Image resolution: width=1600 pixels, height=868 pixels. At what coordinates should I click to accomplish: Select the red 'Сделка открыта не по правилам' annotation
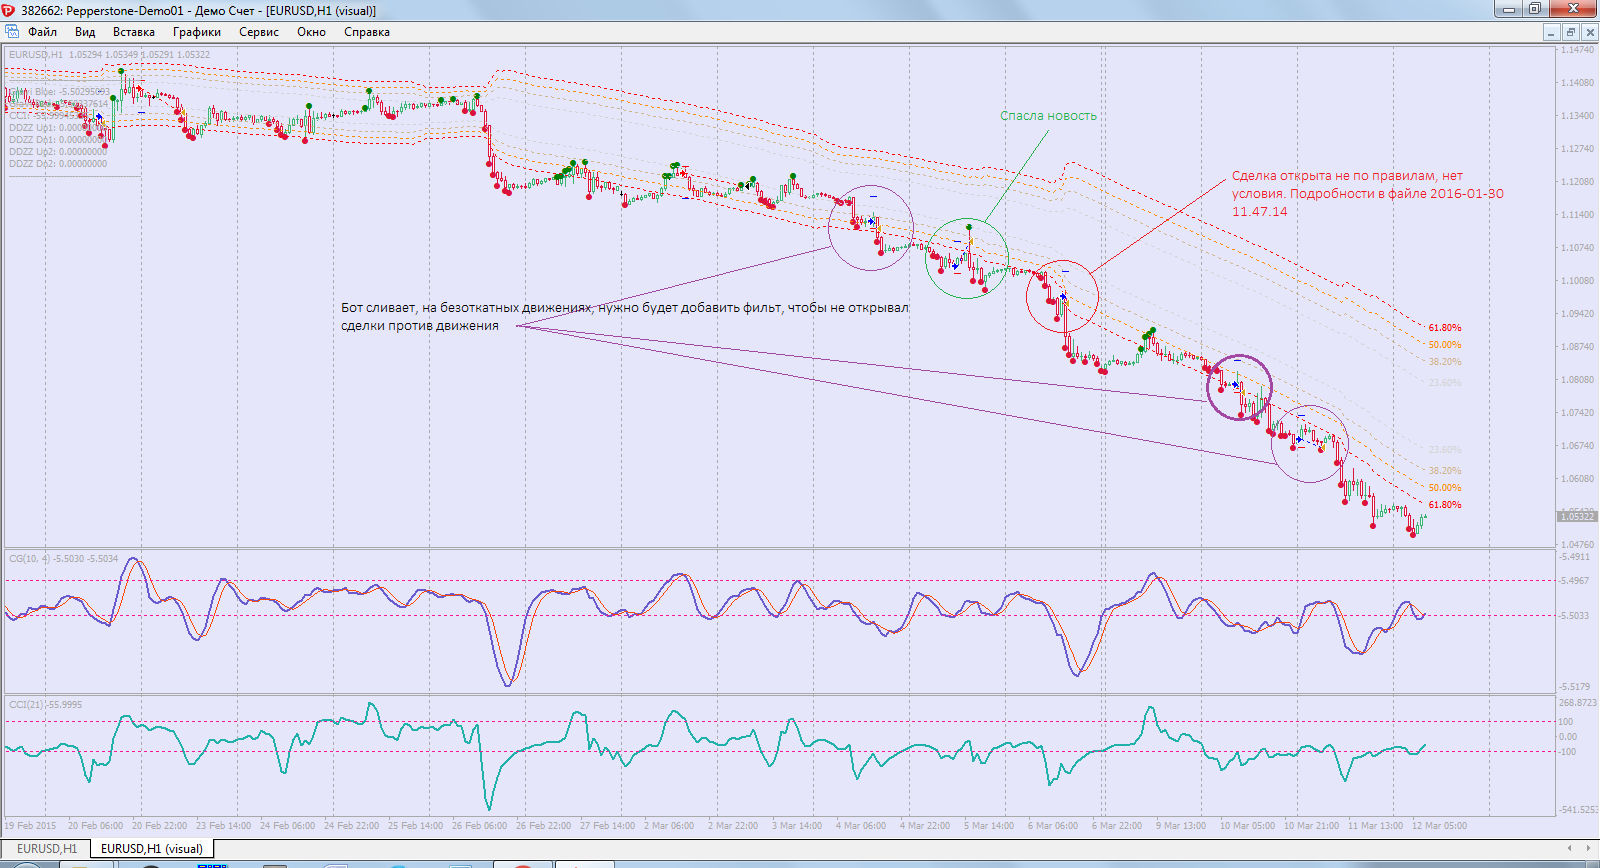[1367, 194]
